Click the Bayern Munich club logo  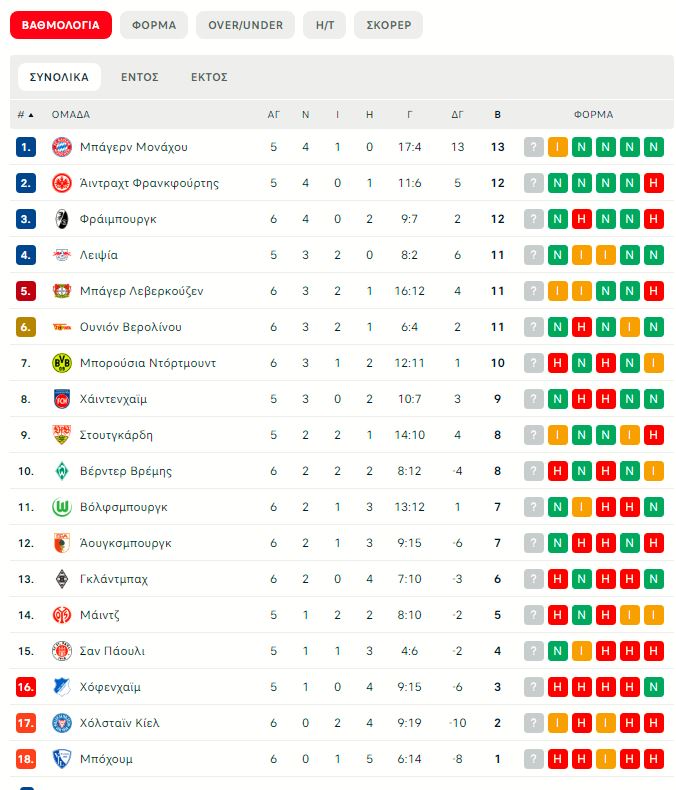pos(62,147)
